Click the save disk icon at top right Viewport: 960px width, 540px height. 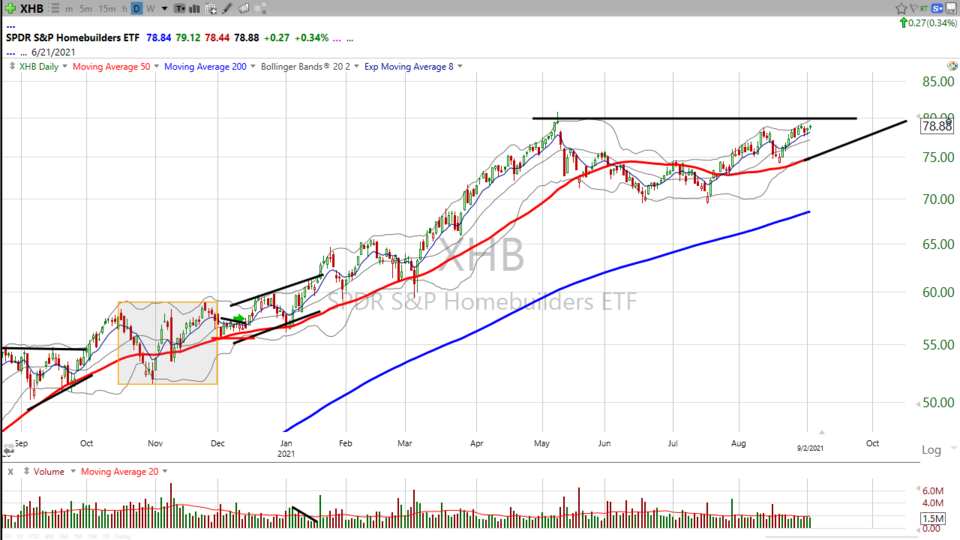point(952,9)
